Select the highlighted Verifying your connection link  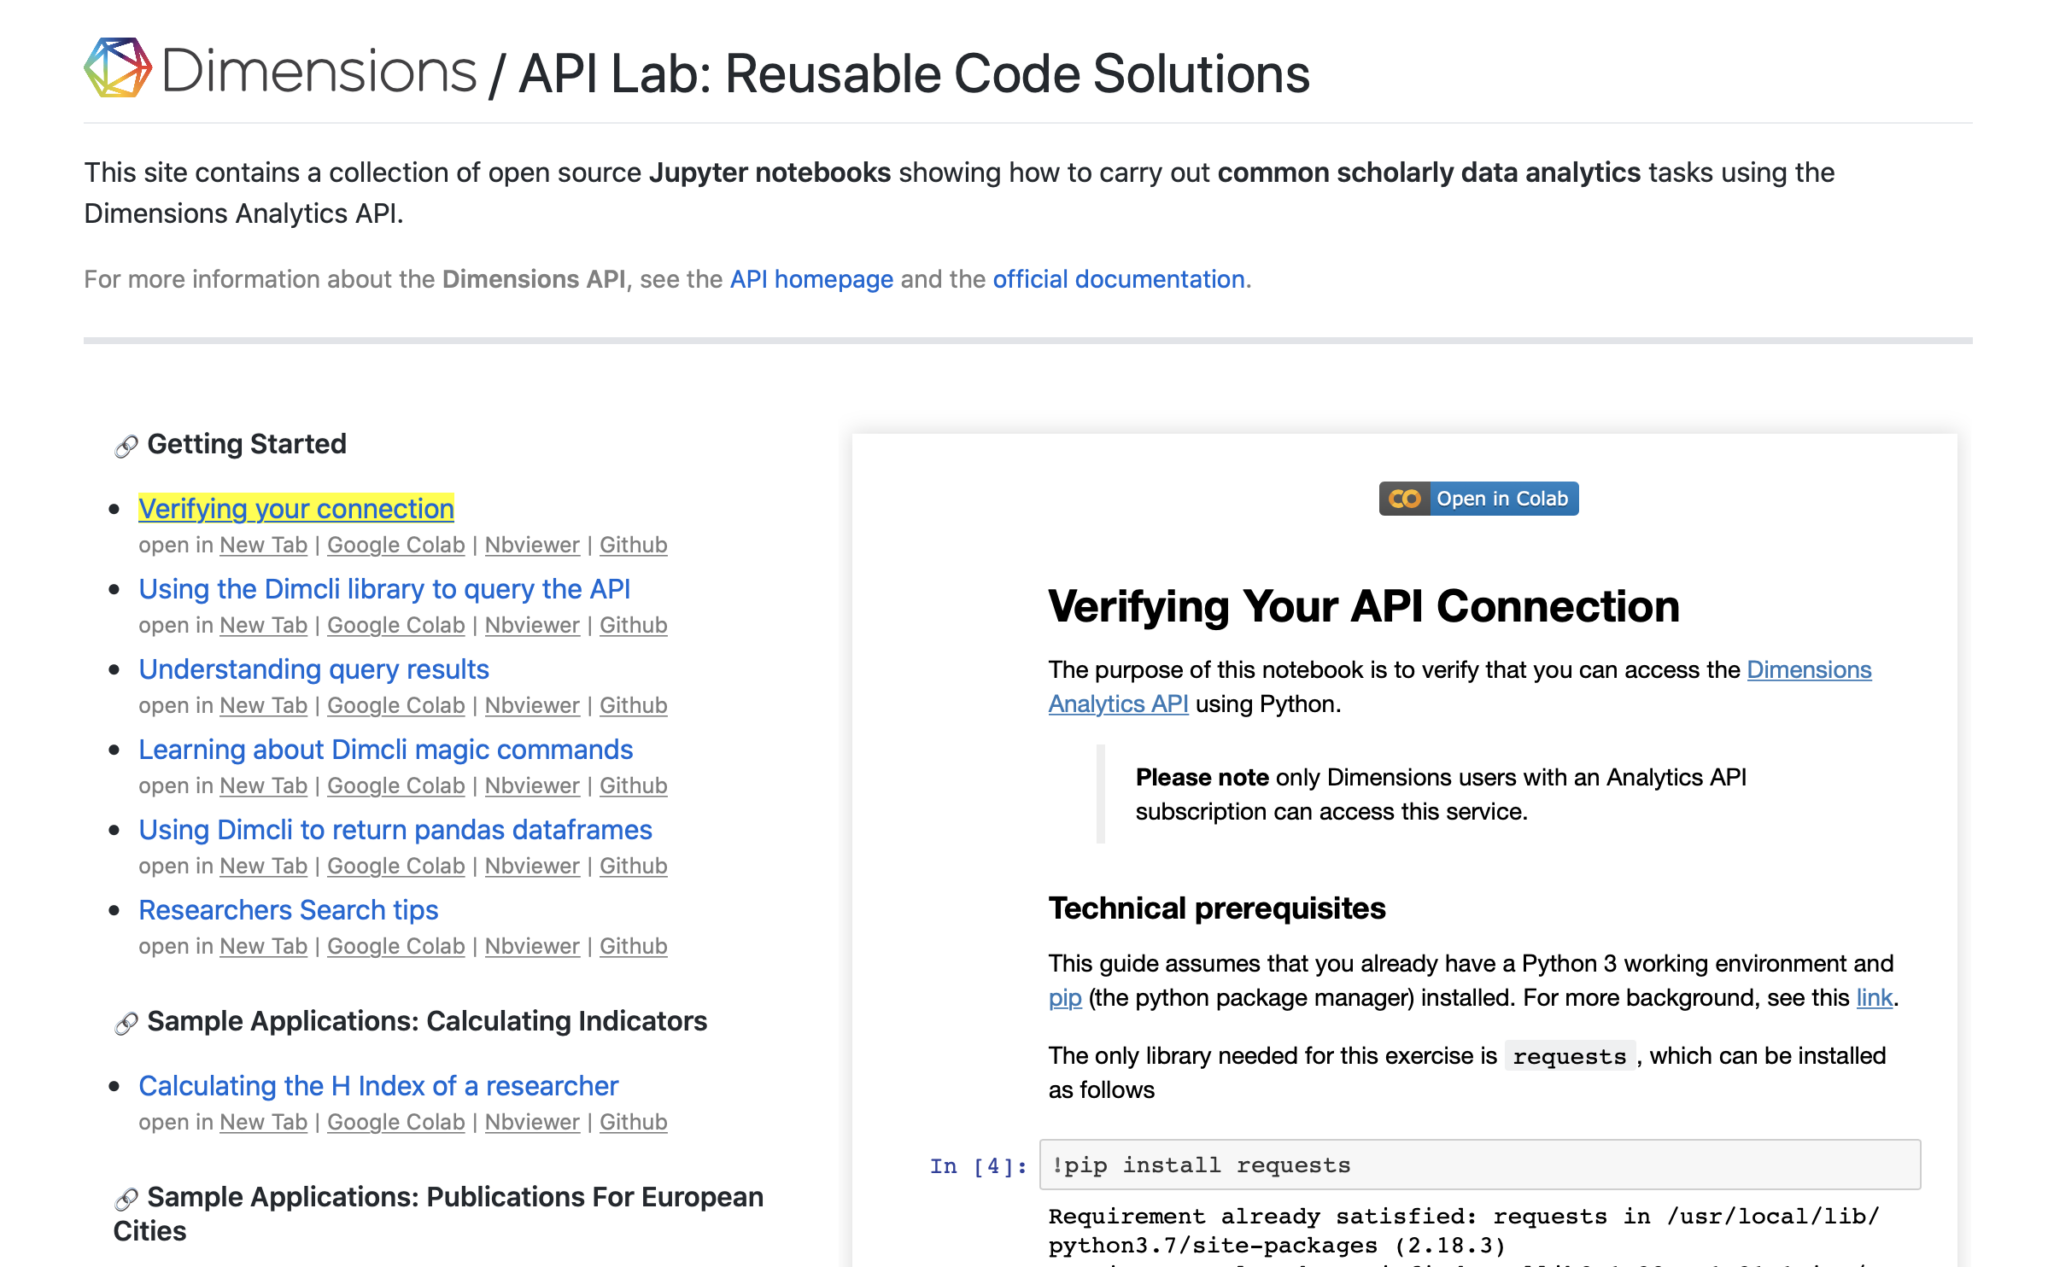(295, 509)
